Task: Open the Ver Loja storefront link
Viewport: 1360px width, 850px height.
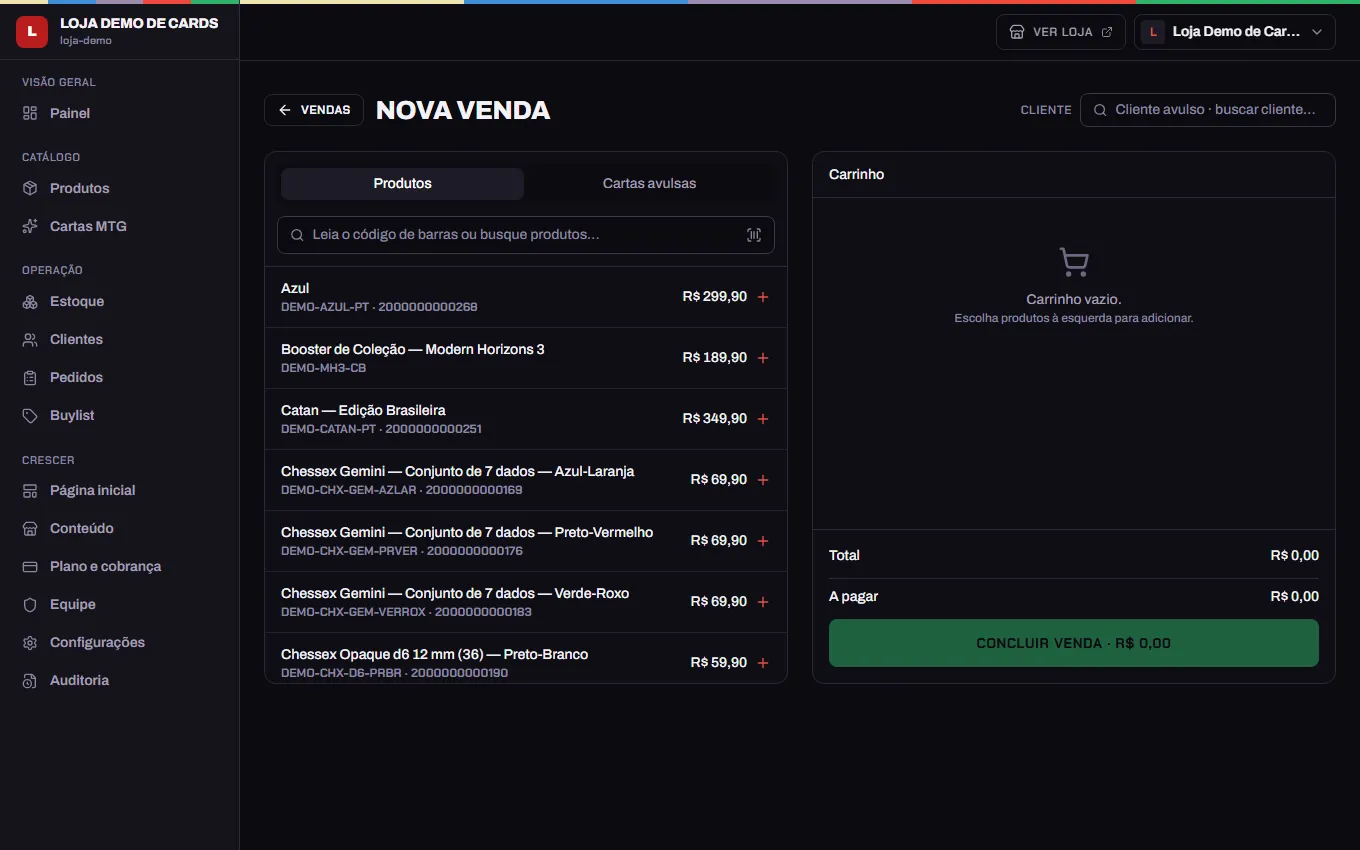Action: click(1061, 32)
